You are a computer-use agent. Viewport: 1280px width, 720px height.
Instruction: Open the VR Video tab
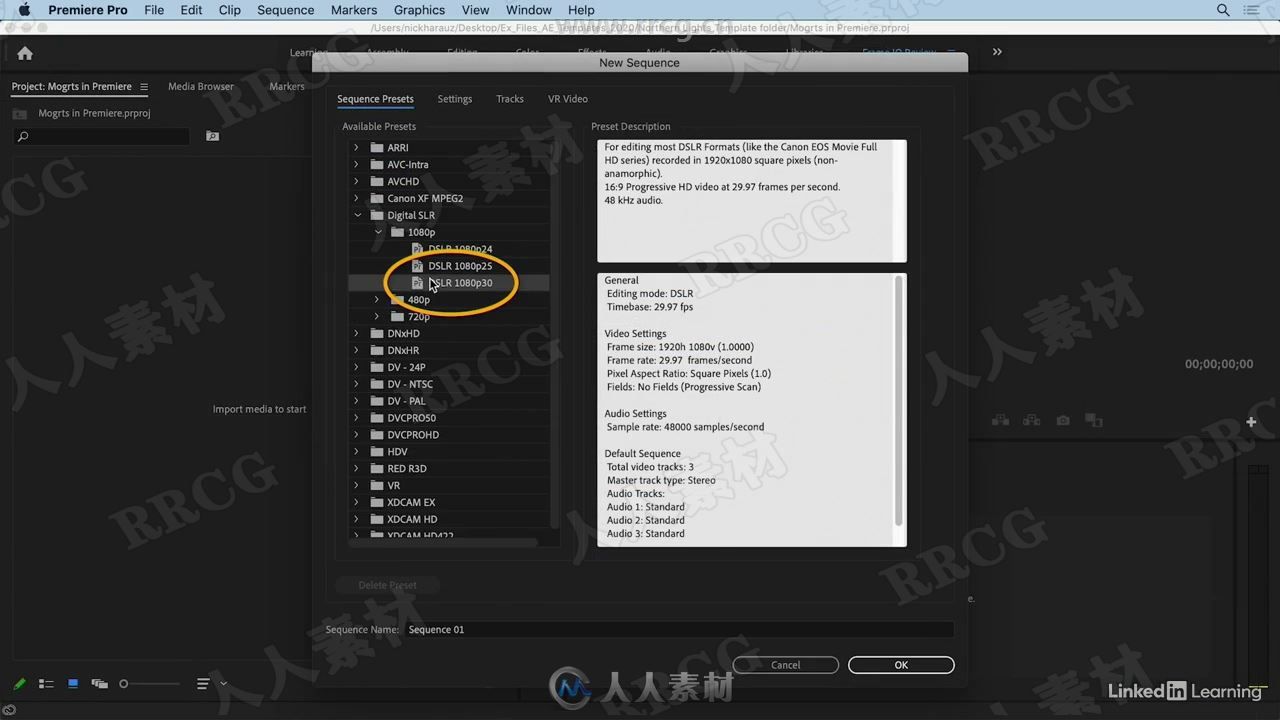point(568,99)
